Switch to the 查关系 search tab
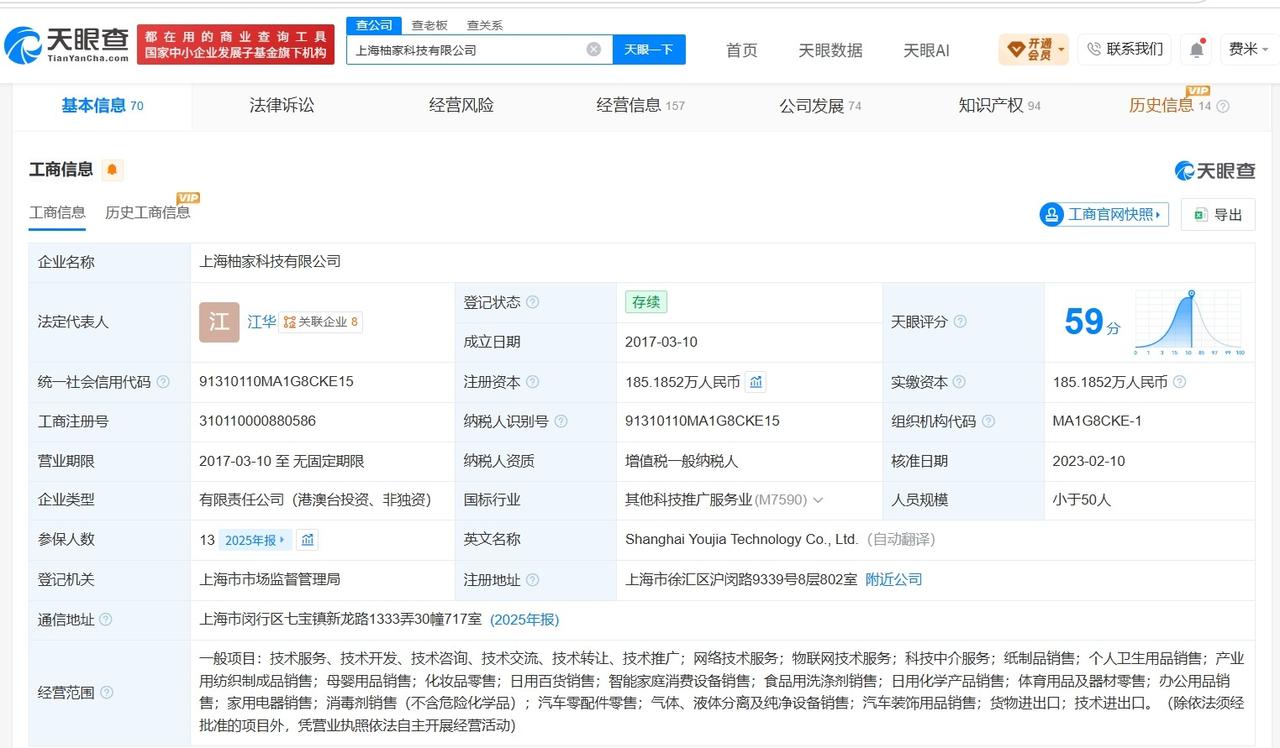The image size is (1280, 748). tap(485, 25)
